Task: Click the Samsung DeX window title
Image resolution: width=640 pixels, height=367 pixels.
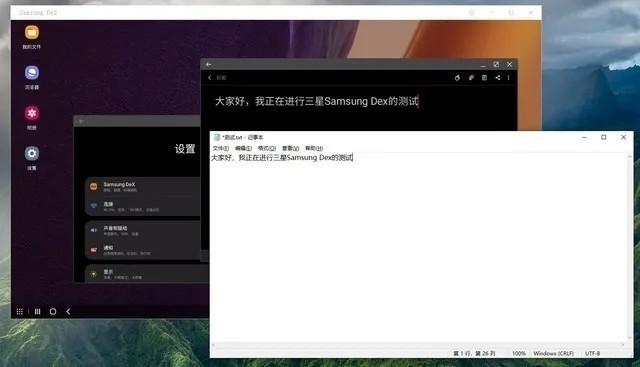Action: tap(38, 13)
